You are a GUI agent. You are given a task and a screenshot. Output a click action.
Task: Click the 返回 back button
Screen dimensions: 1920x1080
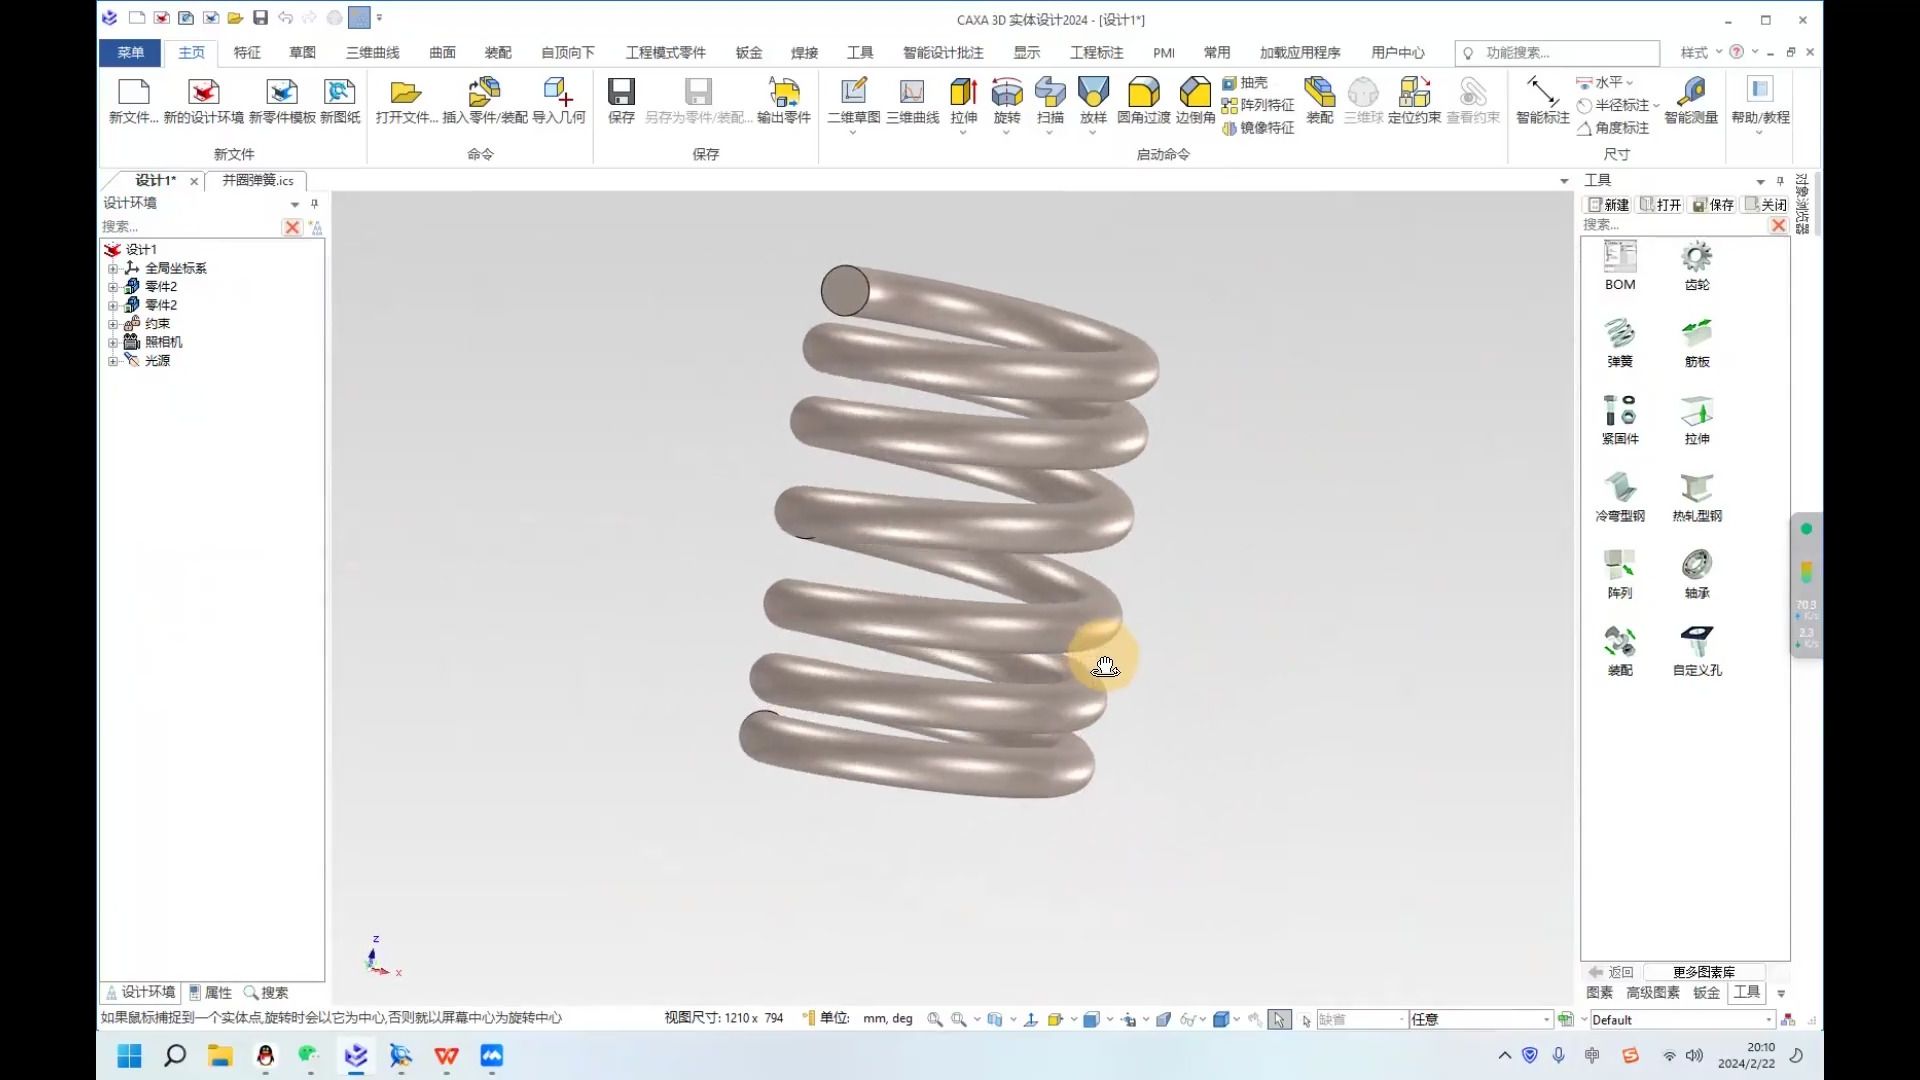(x=1611, y=972)
